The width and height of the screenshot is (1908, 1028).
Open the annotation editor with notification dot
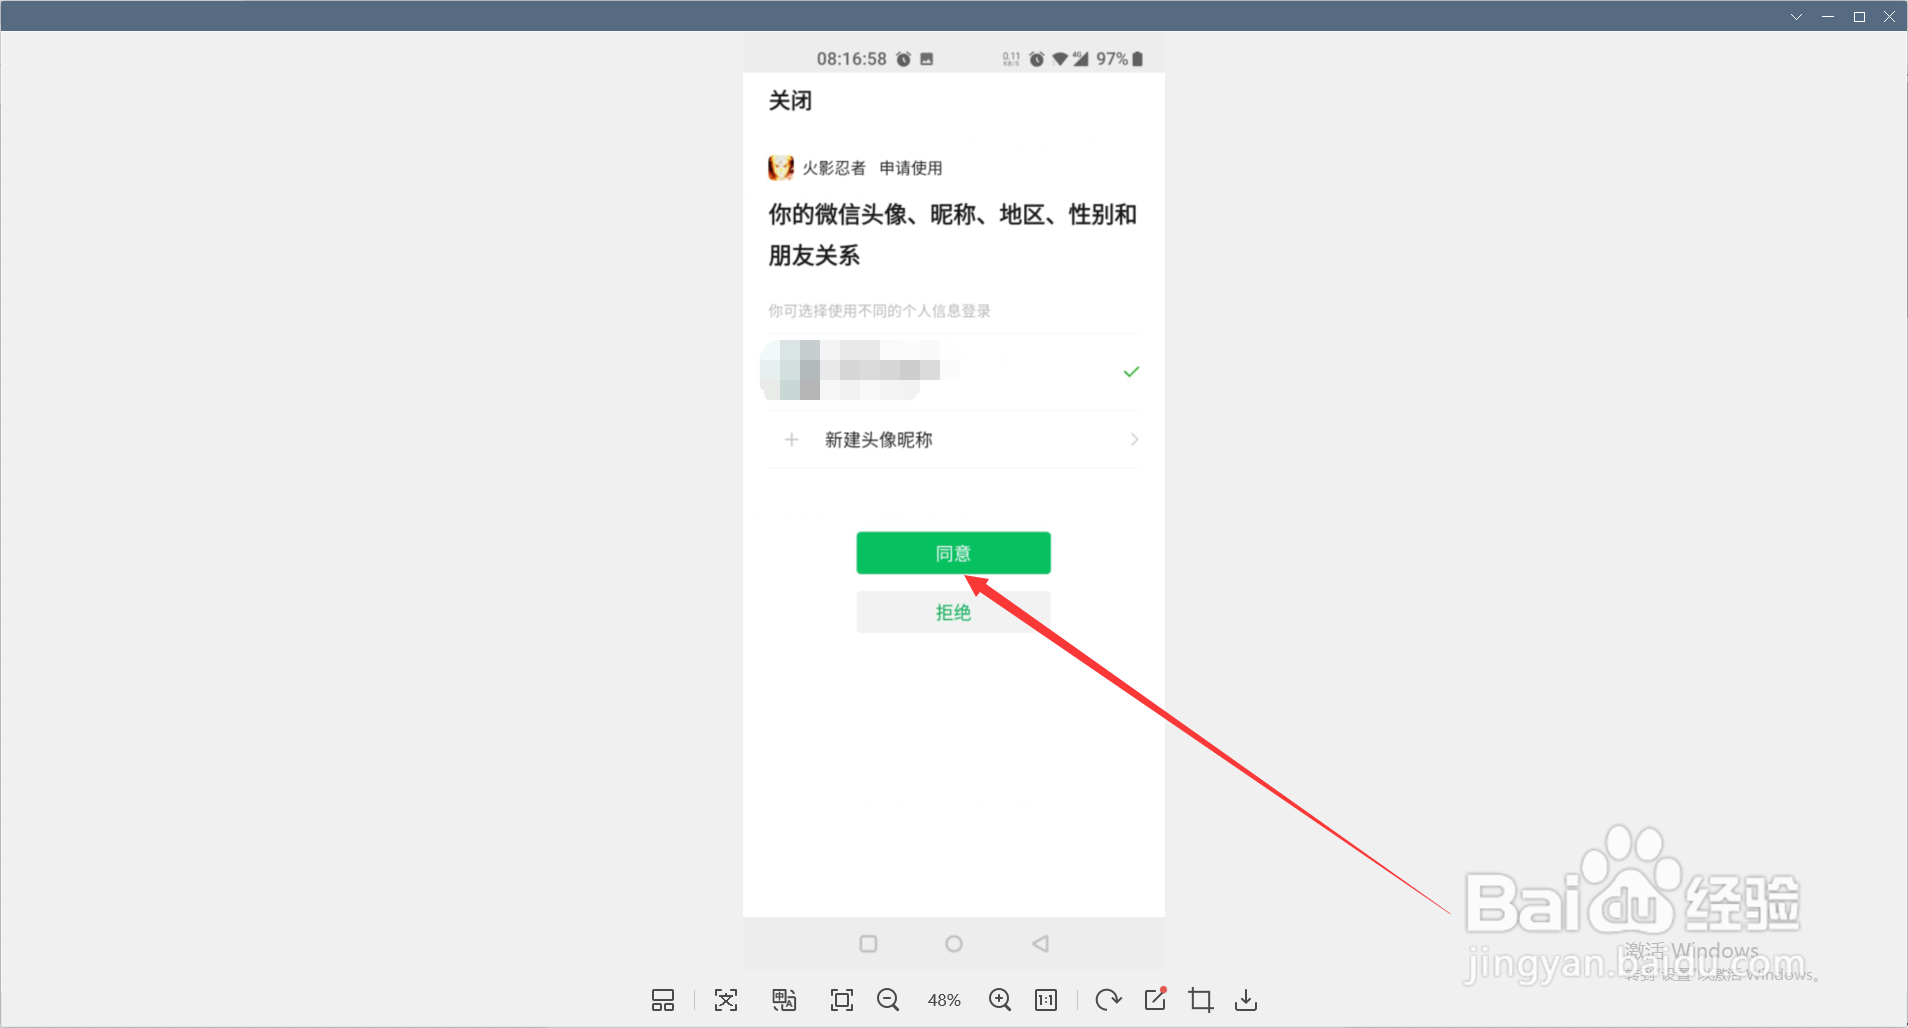click(1155, 1000)
